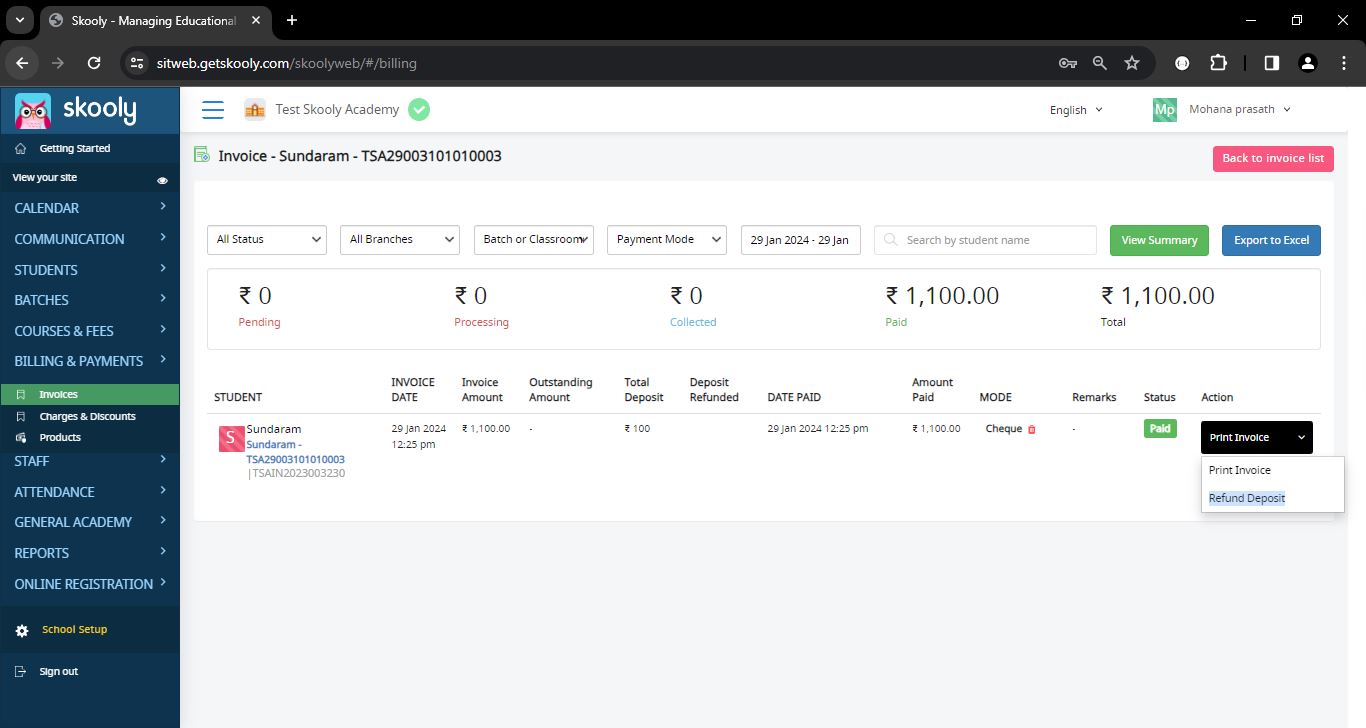Click the Skooly owl logo
Image resolution: width=1366 pixels, height=728 pixels.
pyautogui.click(x=33, y=110)
